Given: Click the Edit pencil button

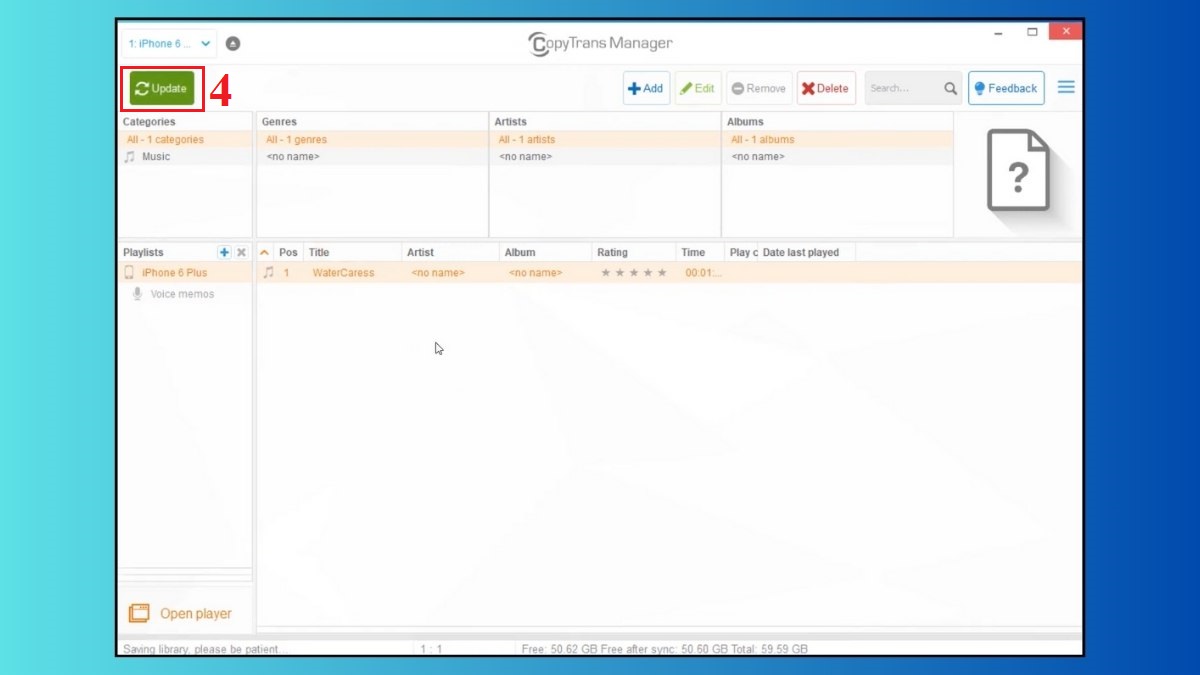Looking at the screenshot, I should 698,88.
